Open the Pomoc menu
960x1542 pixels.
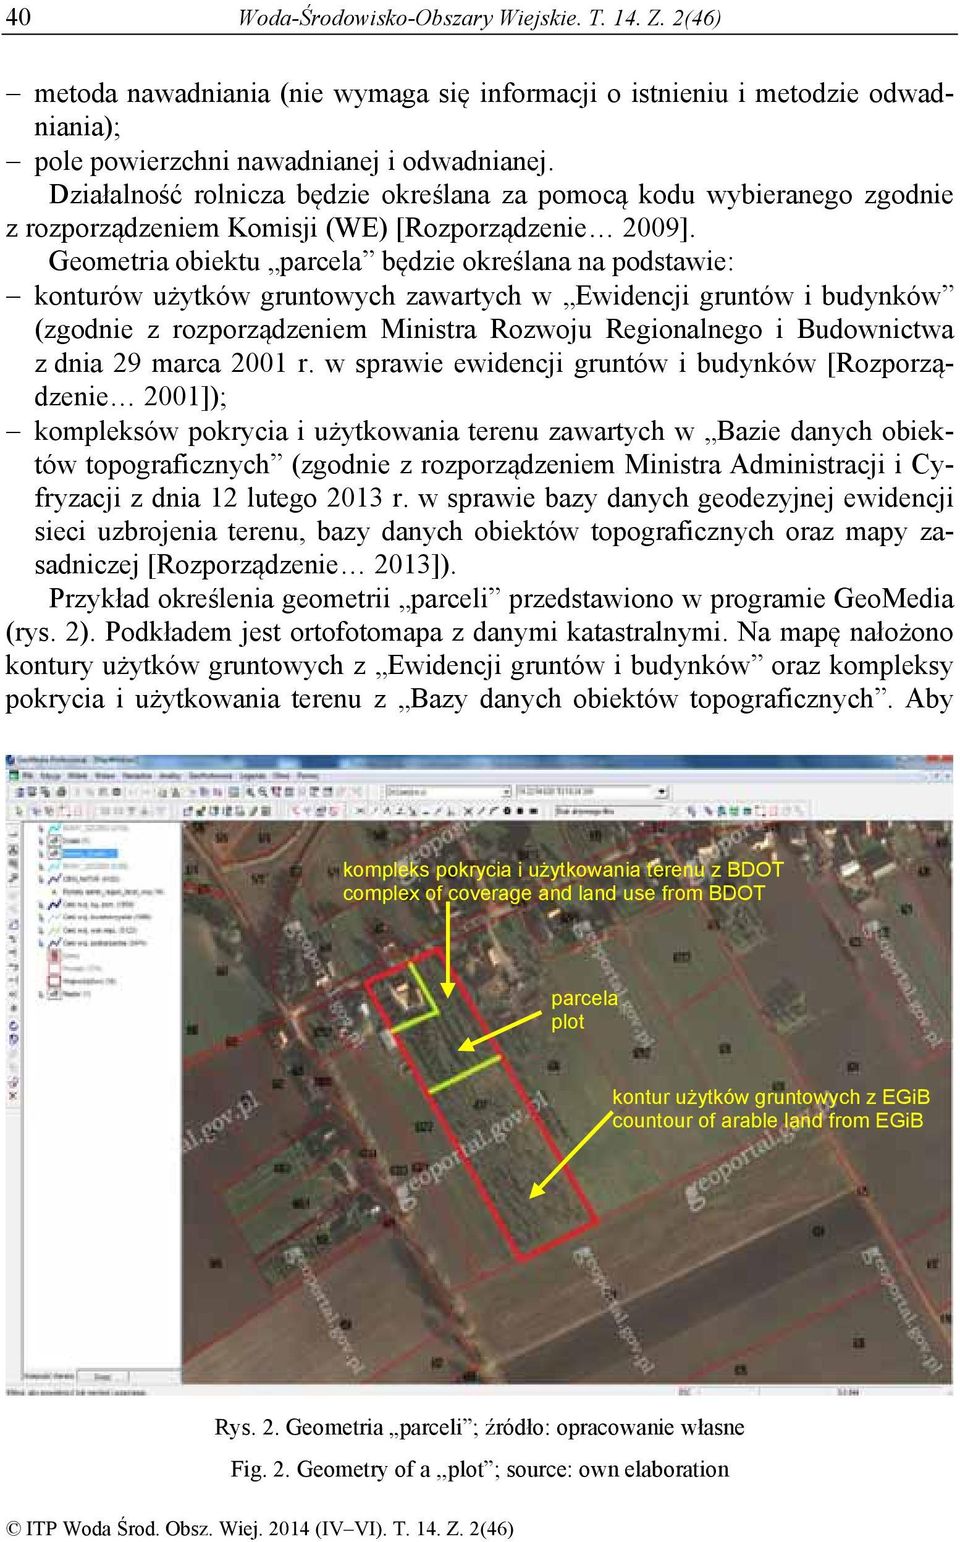pyautogui.click(x=307, y=776)
